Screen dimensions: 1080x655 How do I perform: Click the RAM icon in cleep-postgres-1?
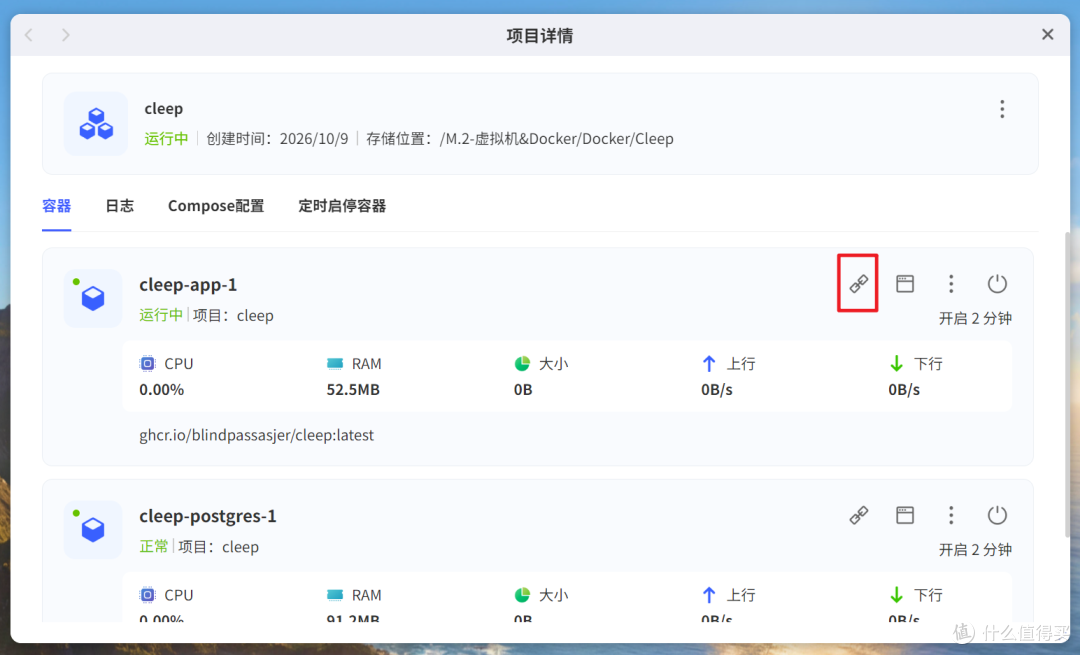tap(335, 595)
